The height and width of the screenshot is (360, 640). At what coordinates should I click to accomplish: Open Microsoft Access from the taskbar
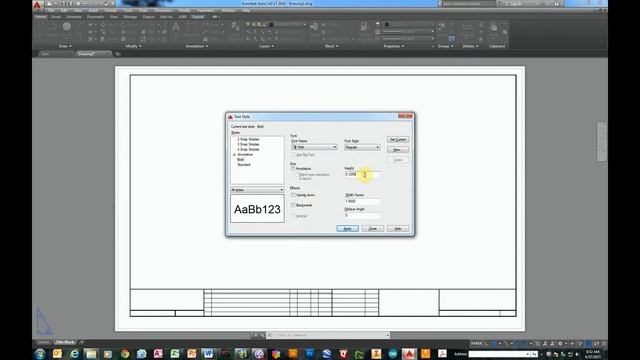click(158, 354)
